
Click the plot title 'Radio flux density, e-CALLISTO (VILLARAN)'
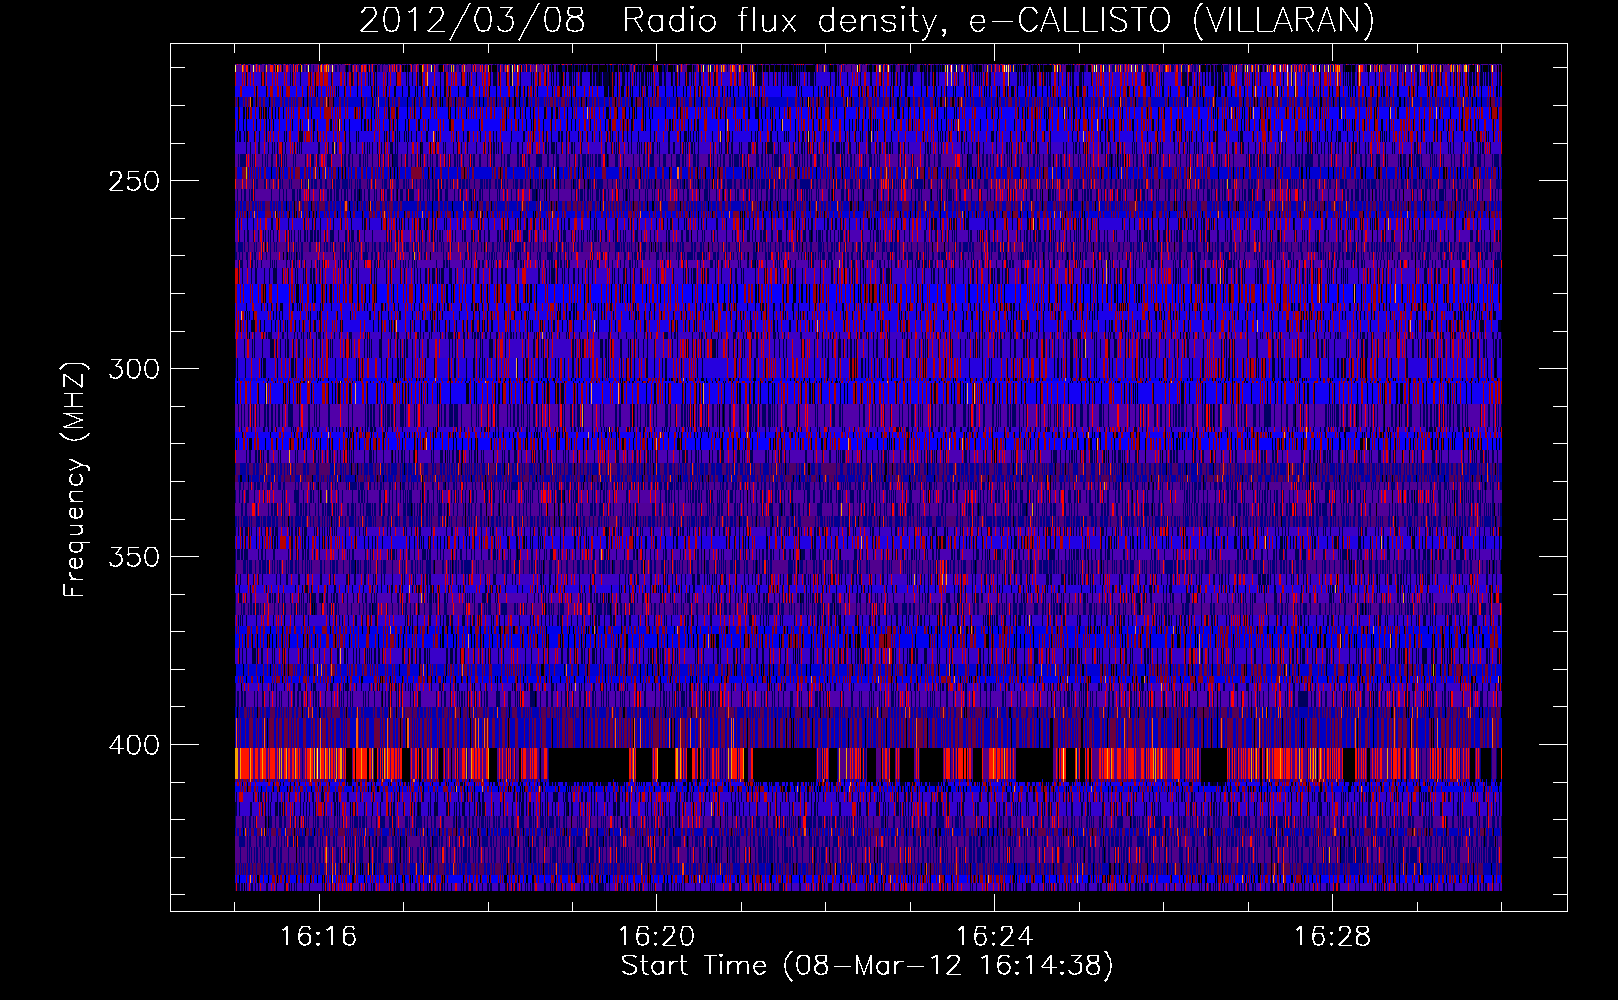(x=998, y=21)
